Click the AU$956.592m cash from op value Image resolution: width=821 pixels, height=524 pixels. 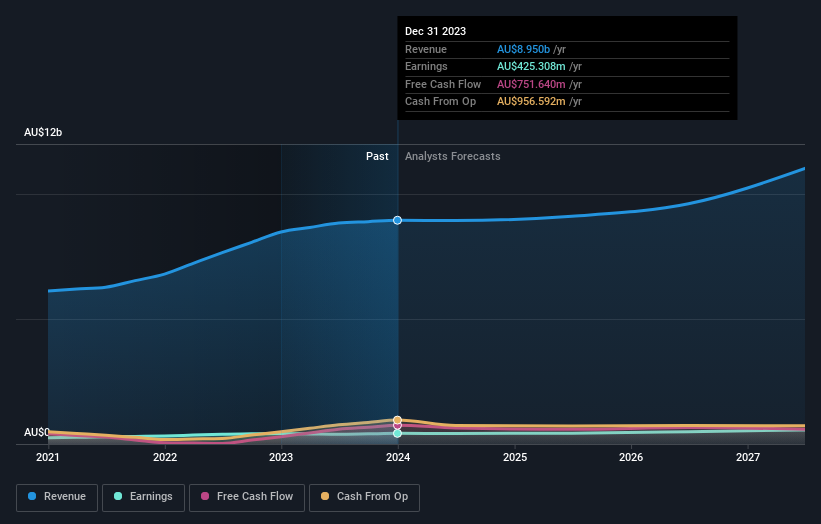pos(531,102)
